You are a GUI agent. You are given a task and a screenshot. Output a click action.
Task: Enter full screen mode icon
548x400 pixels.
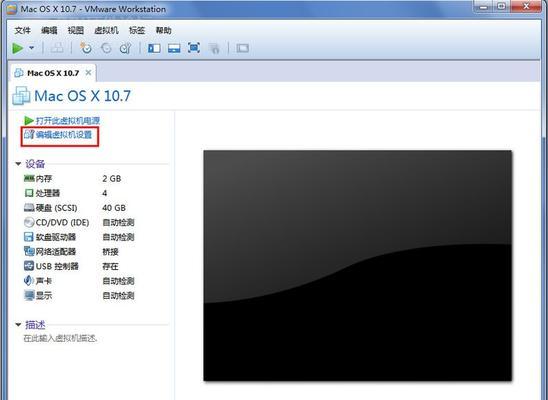(x=194, y=48)
